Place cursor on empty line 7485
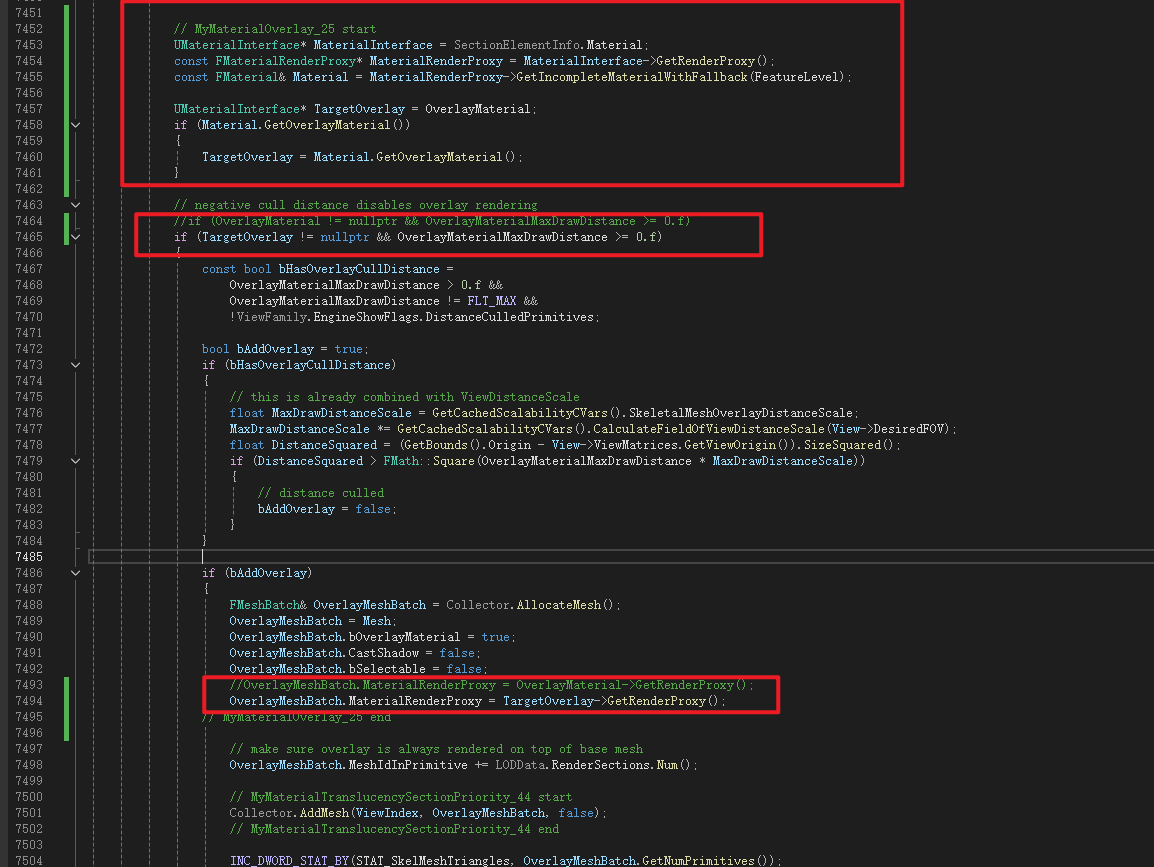 [400, 557]
